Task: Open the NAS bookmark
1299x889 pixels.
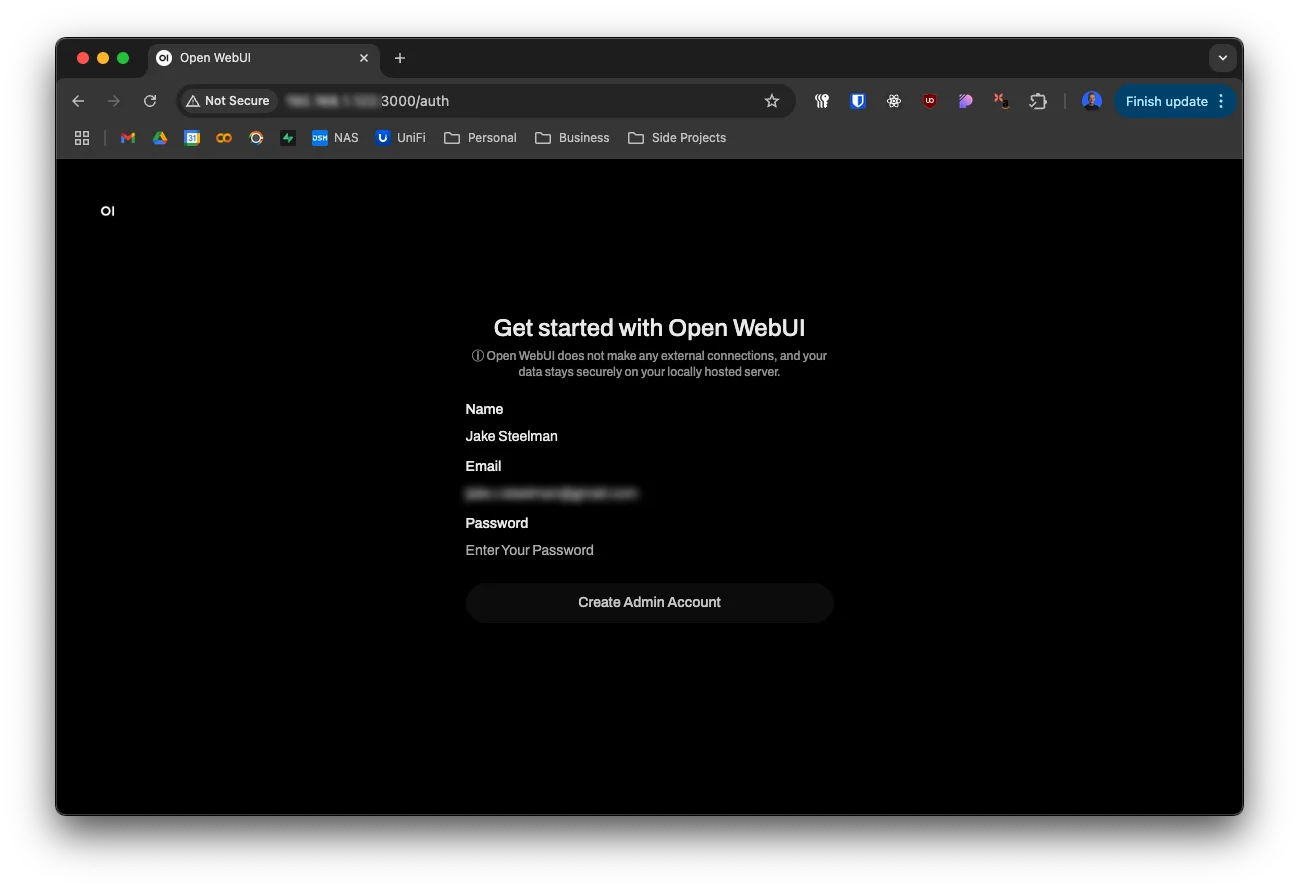Action: pyautogui.click(x=335, y=138)
